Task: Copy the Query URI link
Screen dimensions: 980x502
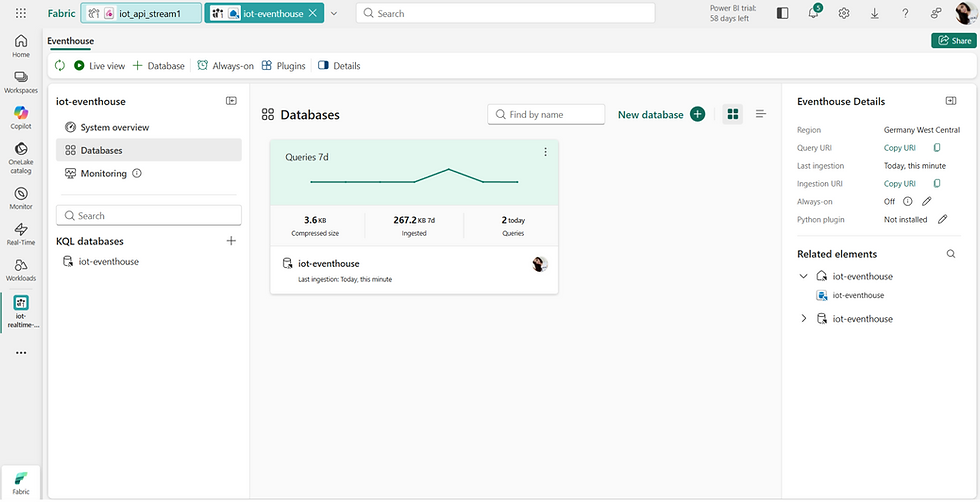Action: (x=899, y=148)
